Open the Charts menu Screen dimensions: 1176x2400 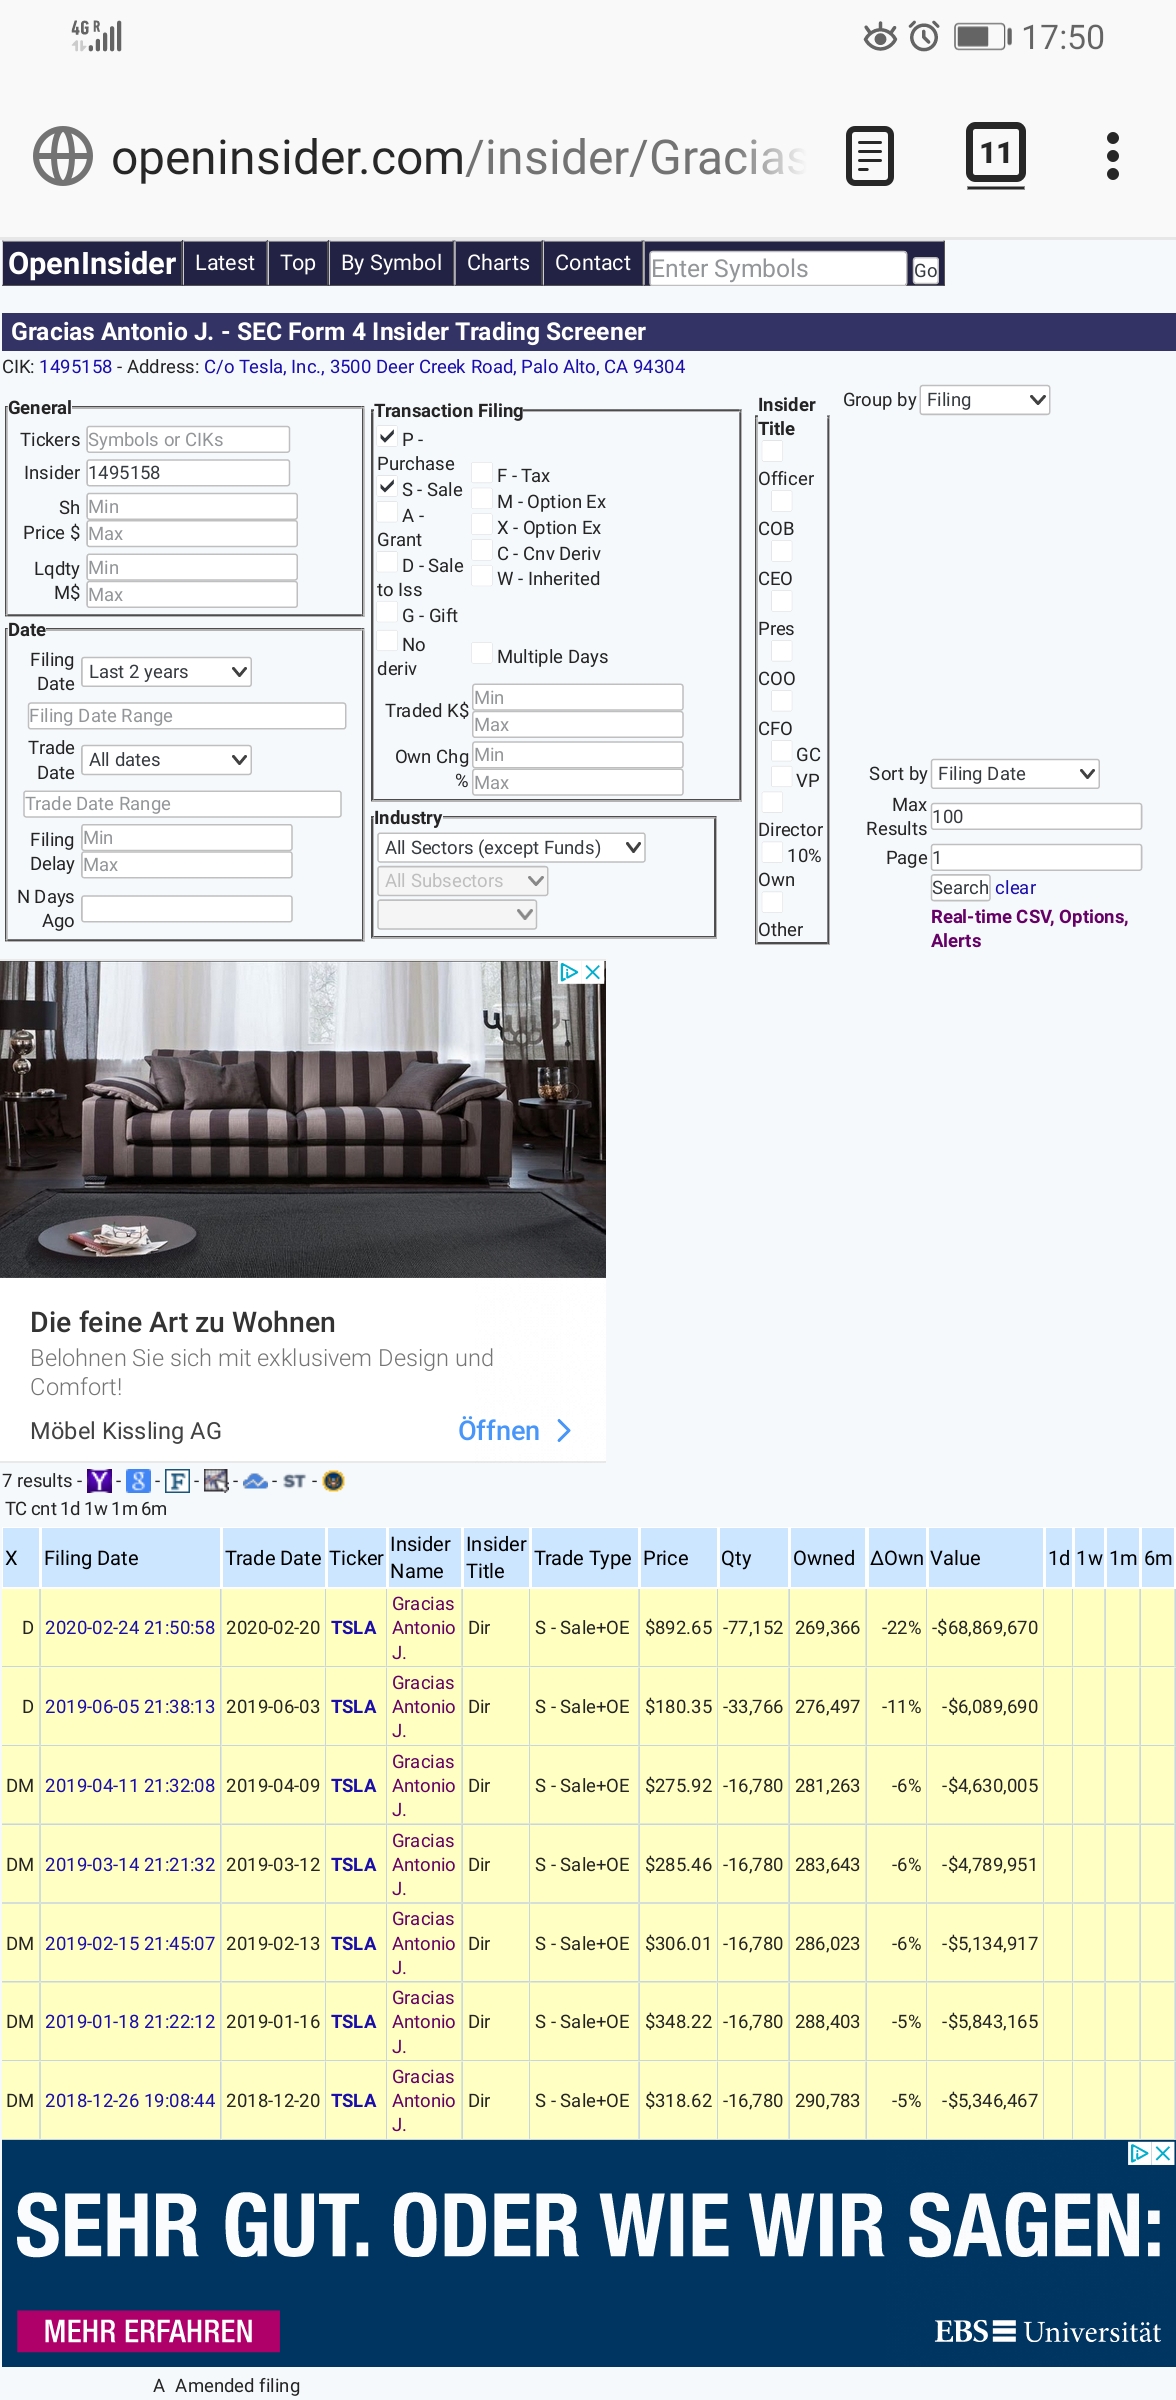click(x=498, y=263)
